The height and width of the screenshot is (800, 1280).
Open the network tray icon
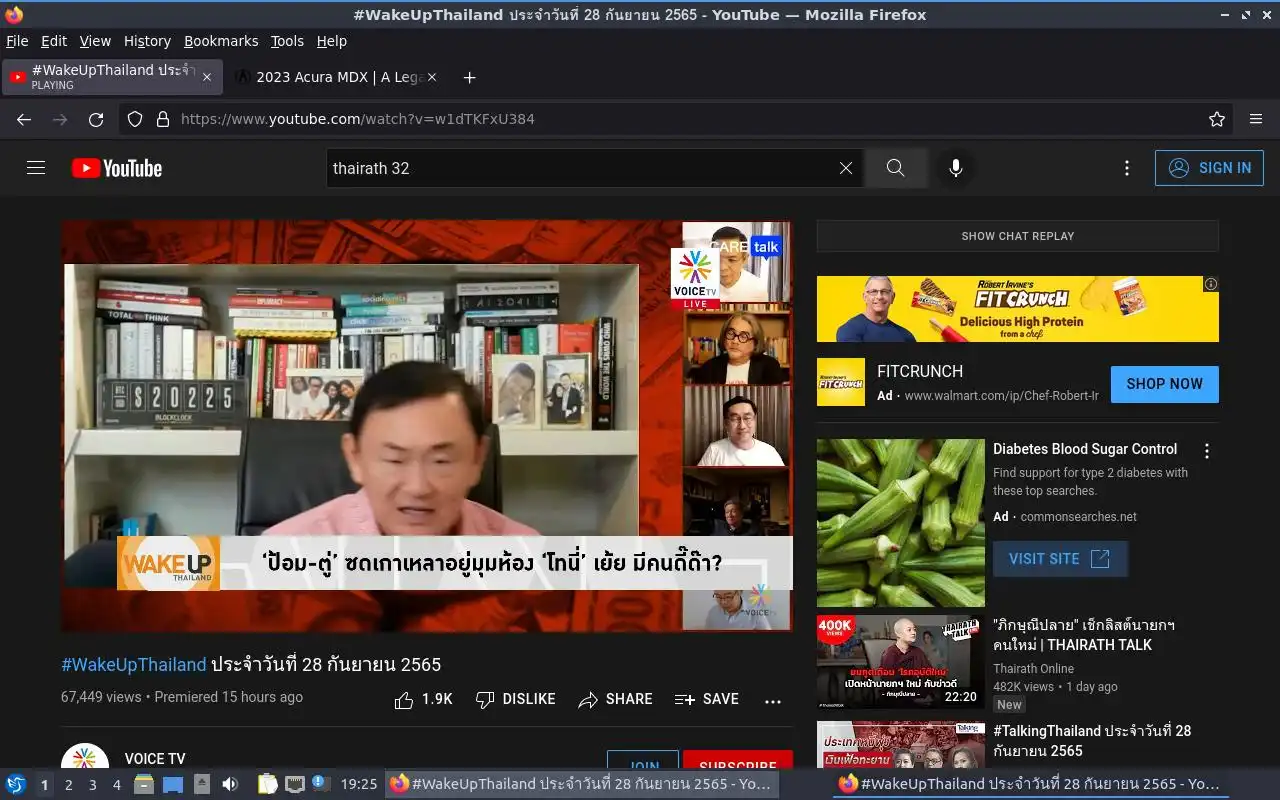pos(294,784)
